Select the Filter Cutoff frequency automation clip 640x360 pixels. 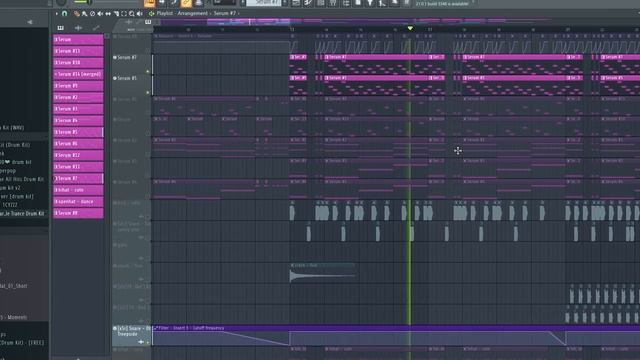396,336
